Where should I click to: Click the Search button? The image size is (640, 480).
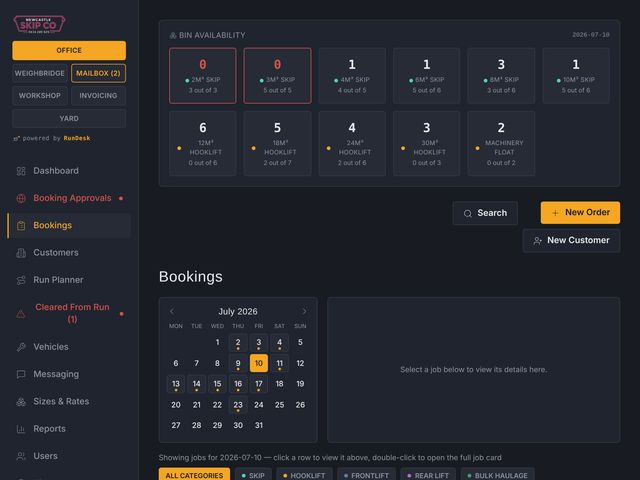[485, 213]
